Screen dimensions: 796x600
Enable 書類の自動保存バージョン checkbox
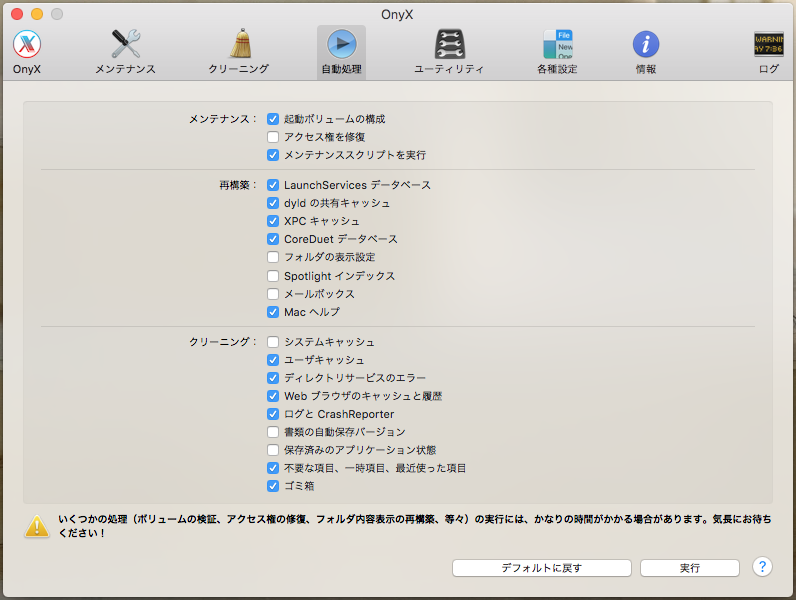[273, 432]
